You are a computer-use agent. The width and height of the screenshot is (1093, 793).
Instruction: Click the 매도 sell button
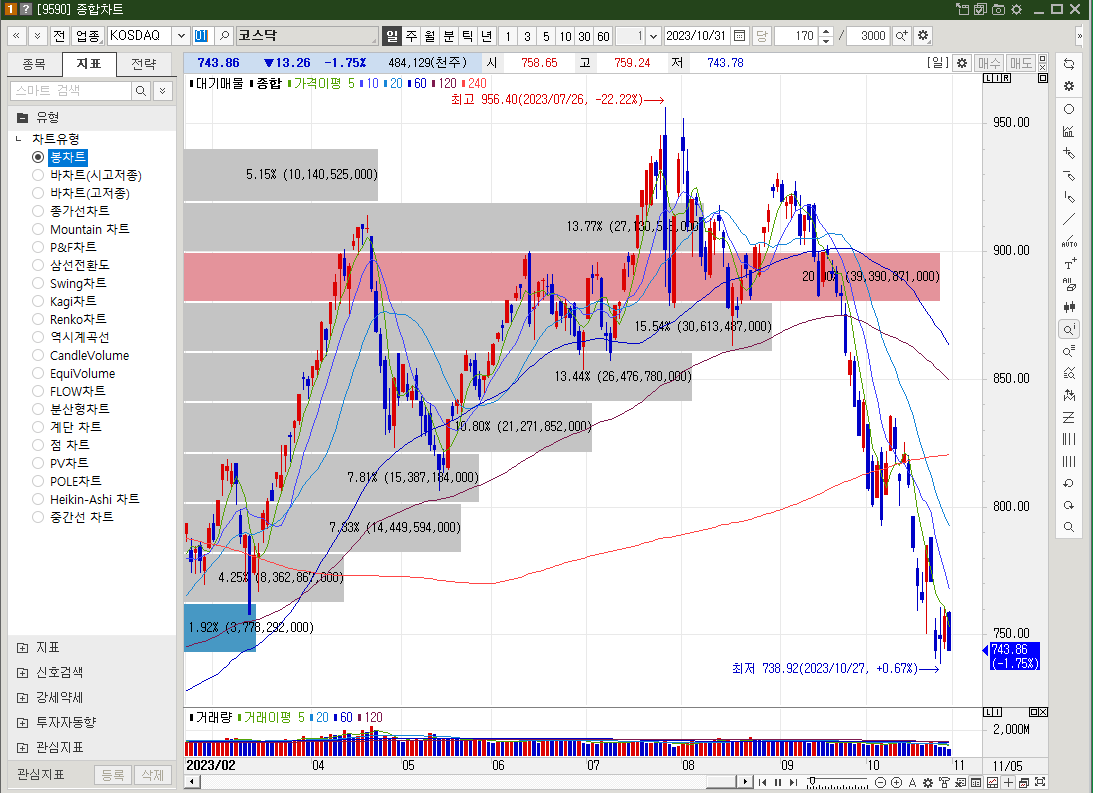(x=1021, y=63)
